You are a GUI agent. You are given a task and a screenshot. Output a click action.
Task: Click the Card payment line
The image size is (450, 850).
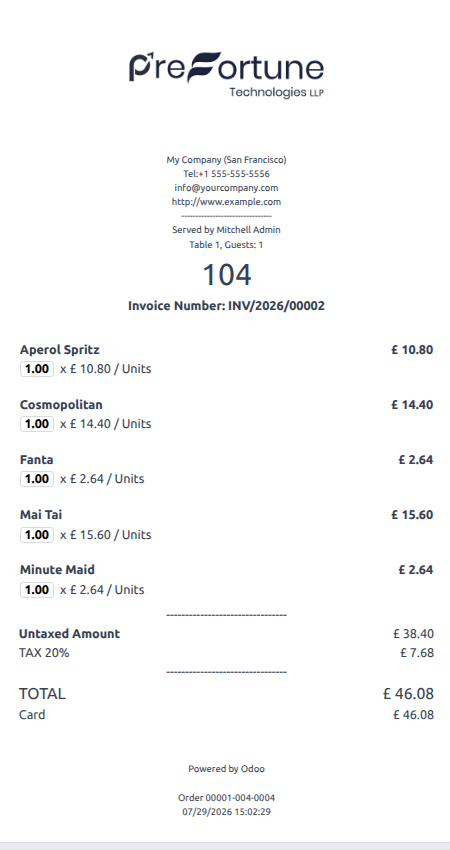[226, 714]
